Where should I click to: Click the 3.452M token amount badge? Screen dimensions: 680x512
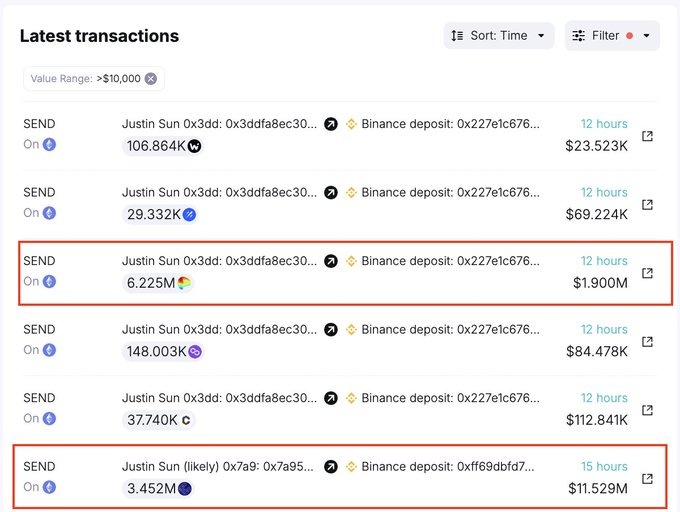click(160, 488)
